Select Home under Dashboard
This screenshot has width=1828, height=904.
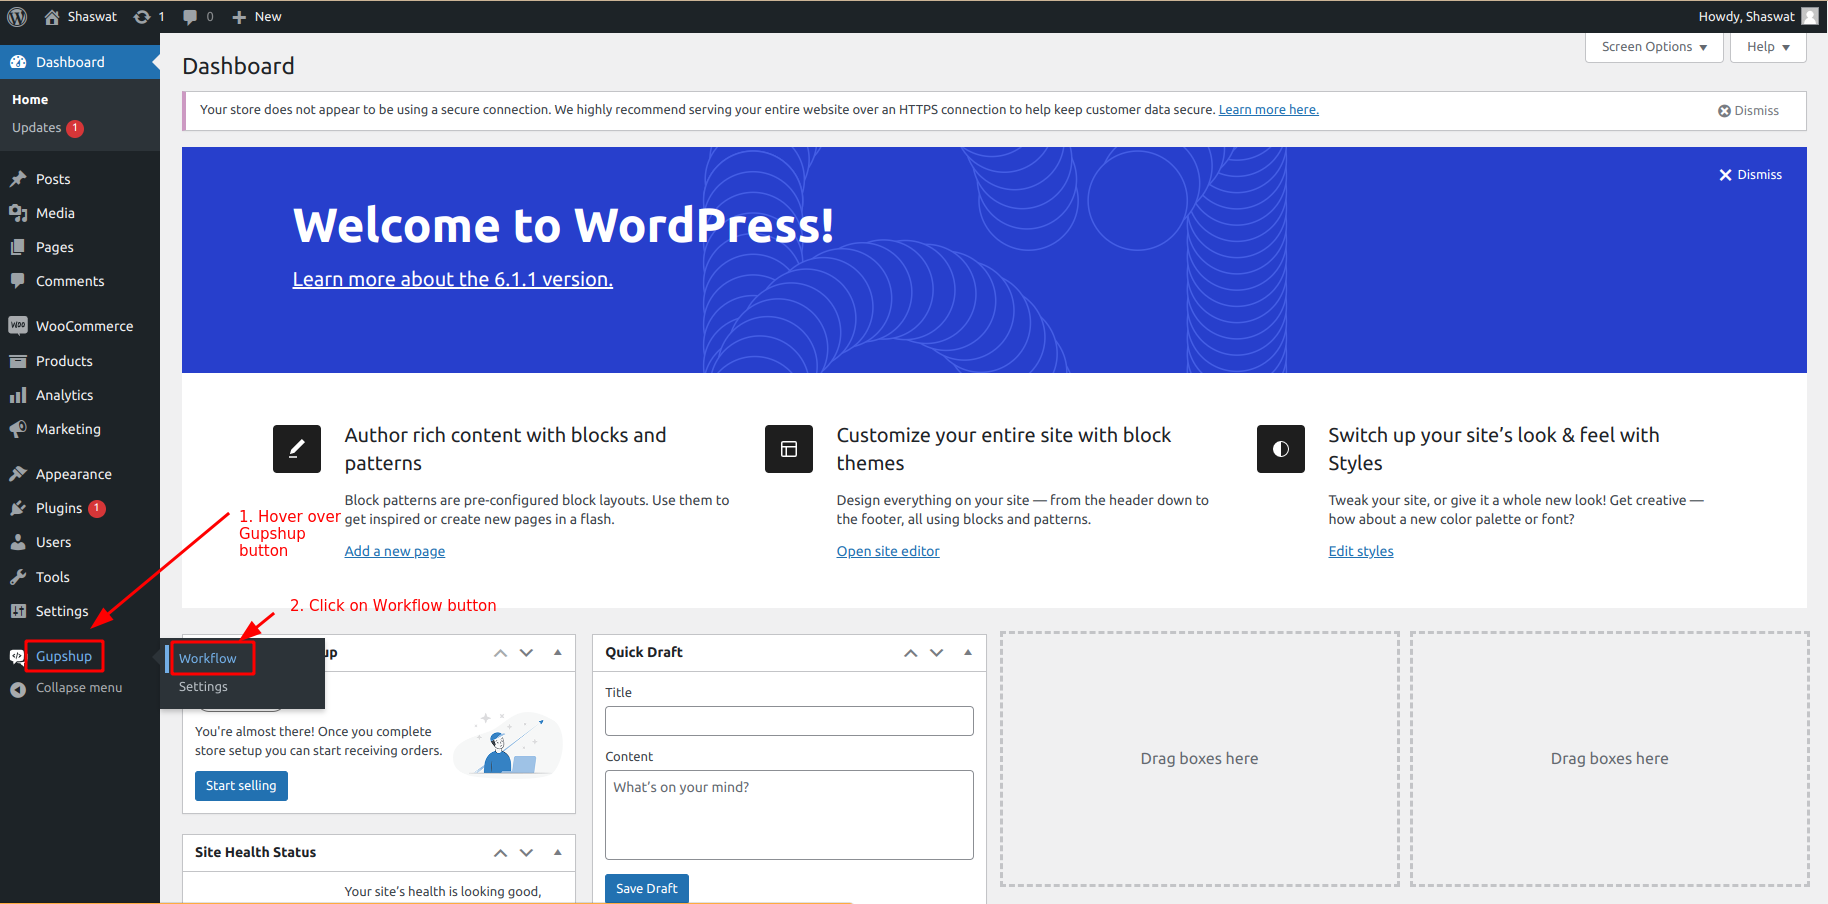[30, 100]
